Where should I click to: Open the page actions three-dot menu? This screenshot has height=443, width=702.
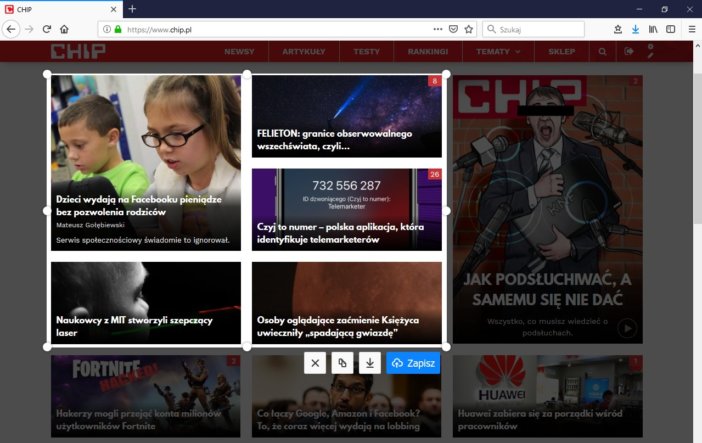click(x=438, y=30)
